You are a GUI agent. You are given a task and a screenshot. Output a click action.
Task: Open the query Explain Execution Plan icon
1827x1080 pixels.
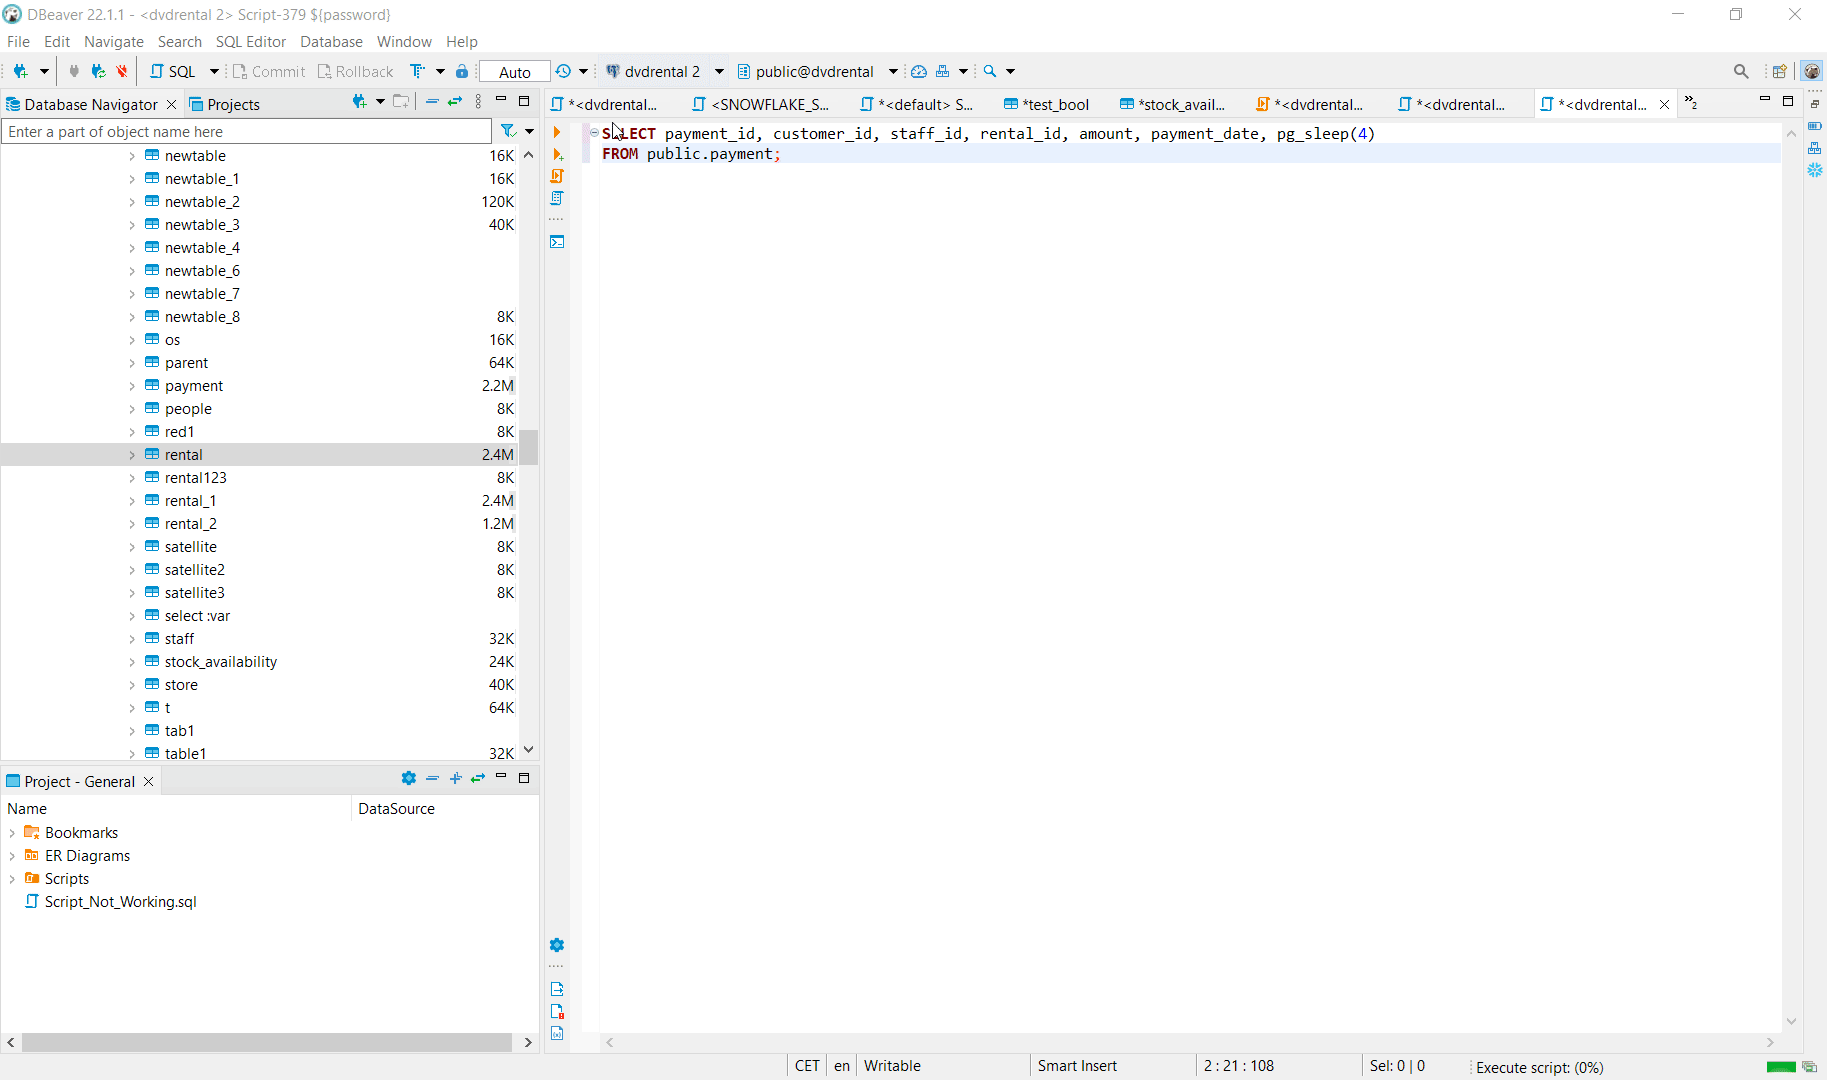[x=557, y=198]
